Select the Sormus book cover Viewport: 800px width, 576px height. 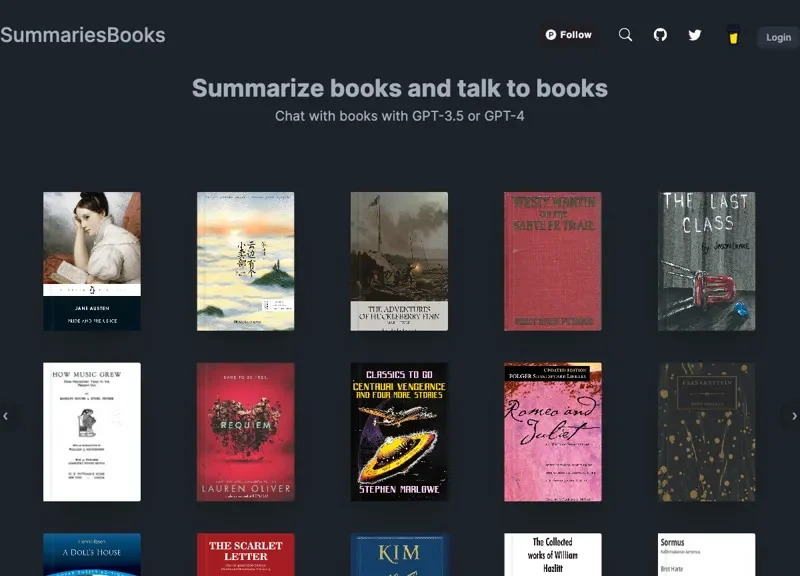706,555
